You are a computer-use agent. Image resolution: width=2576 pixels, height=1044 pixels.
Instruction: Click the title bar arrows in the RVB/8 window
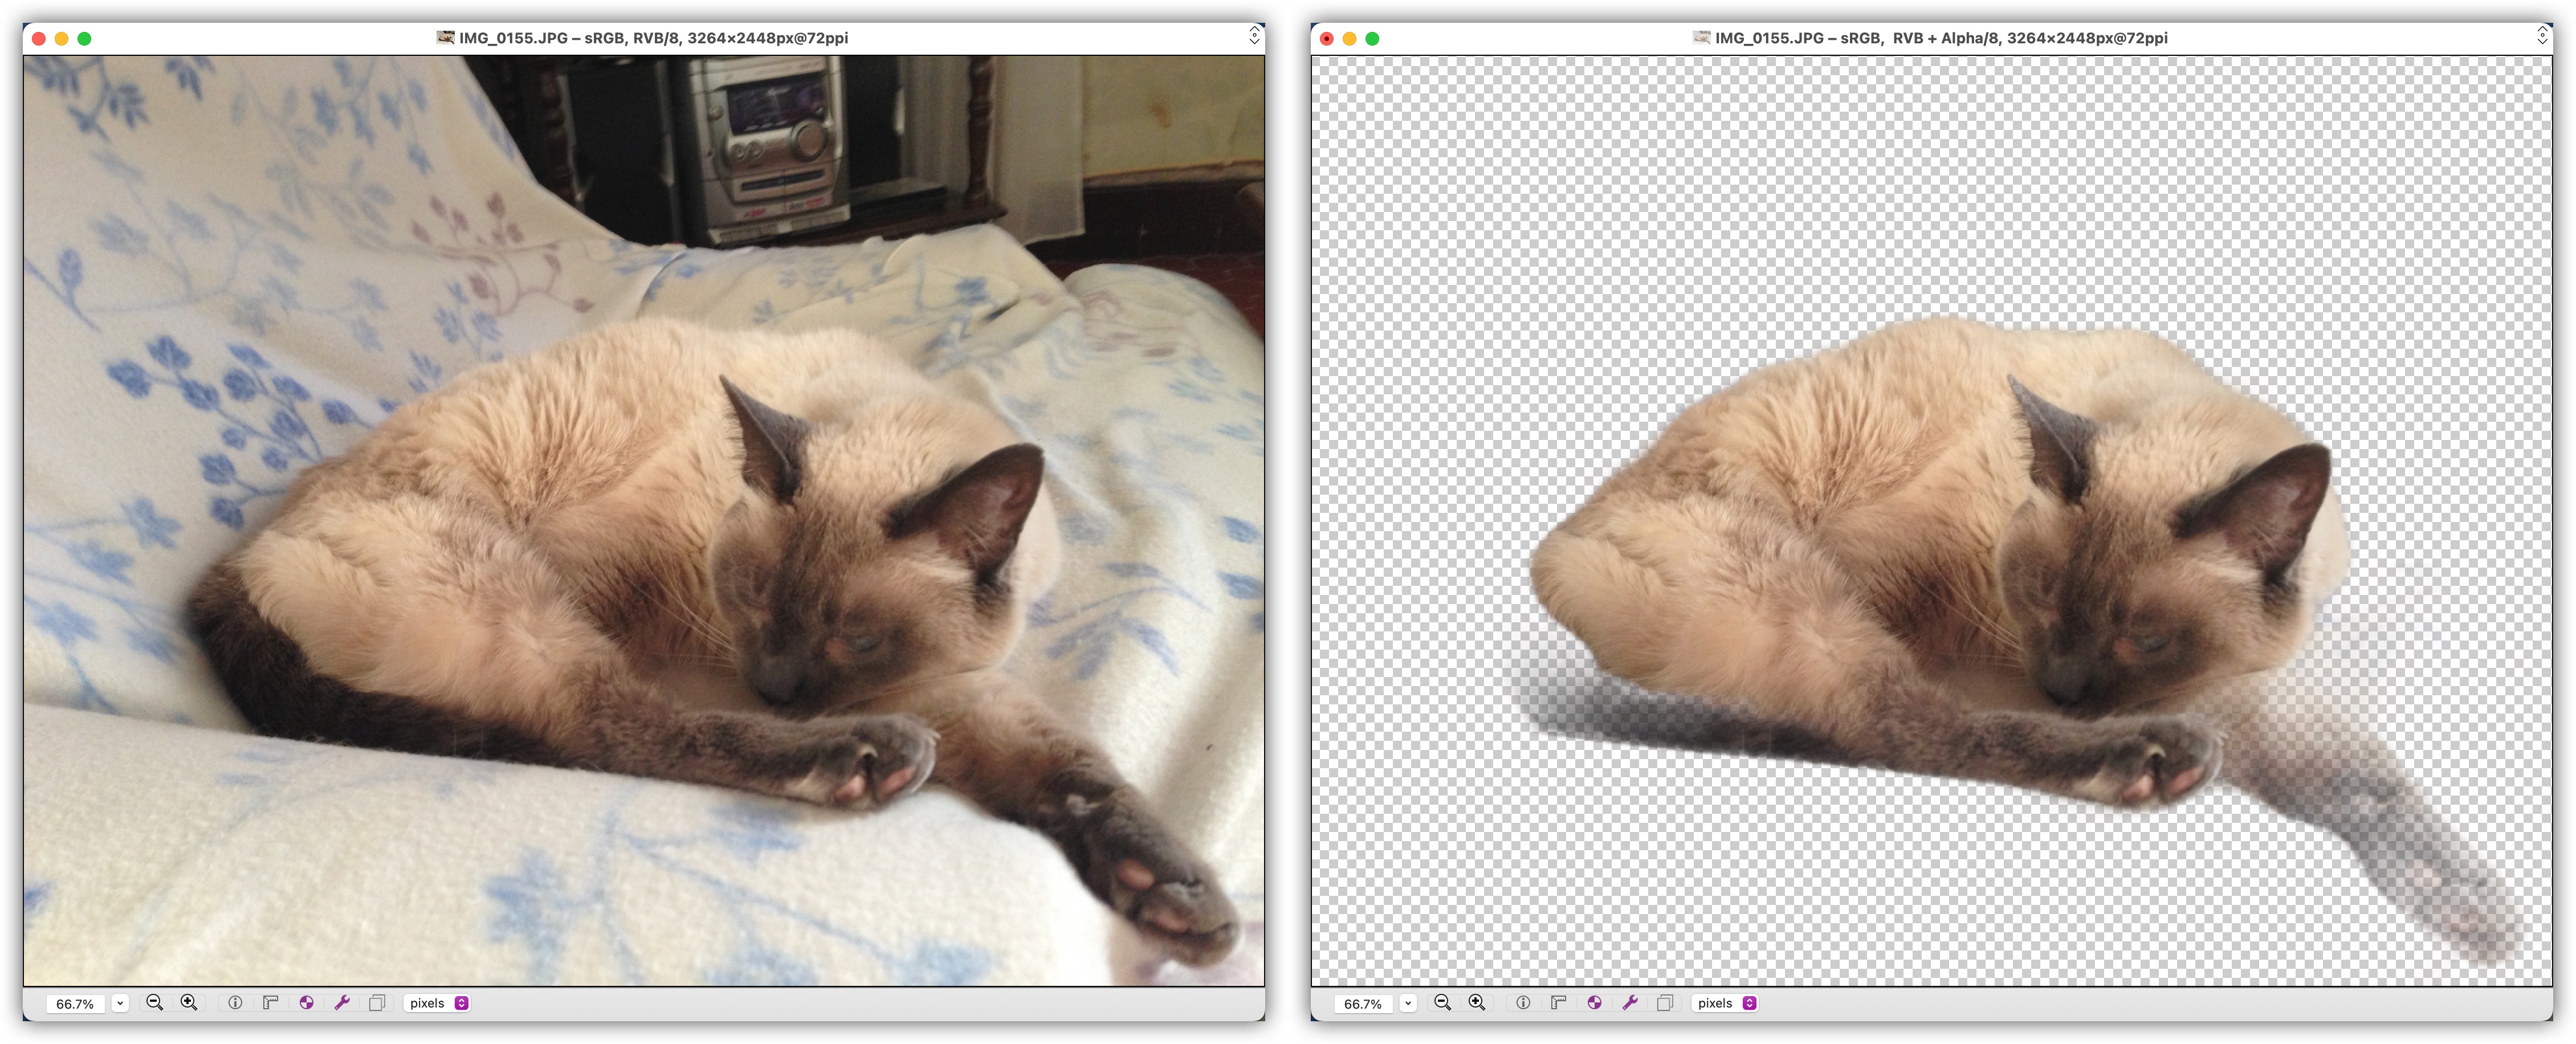(1254, 36)
